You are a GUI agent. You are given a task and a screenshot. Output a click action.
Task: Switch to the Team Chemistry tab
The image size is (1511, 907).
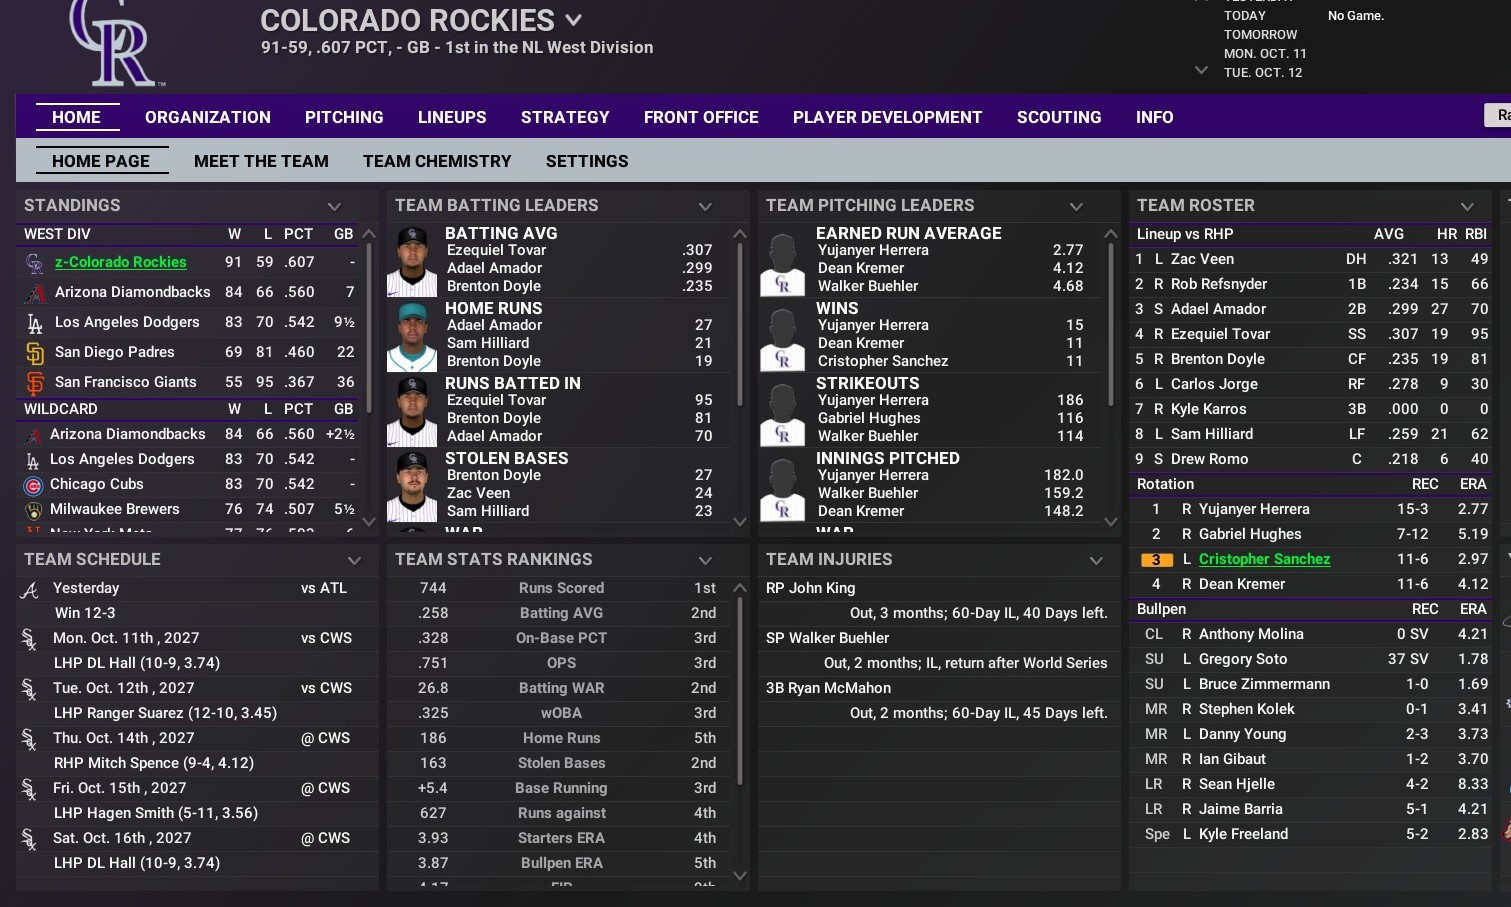point(437,161)
